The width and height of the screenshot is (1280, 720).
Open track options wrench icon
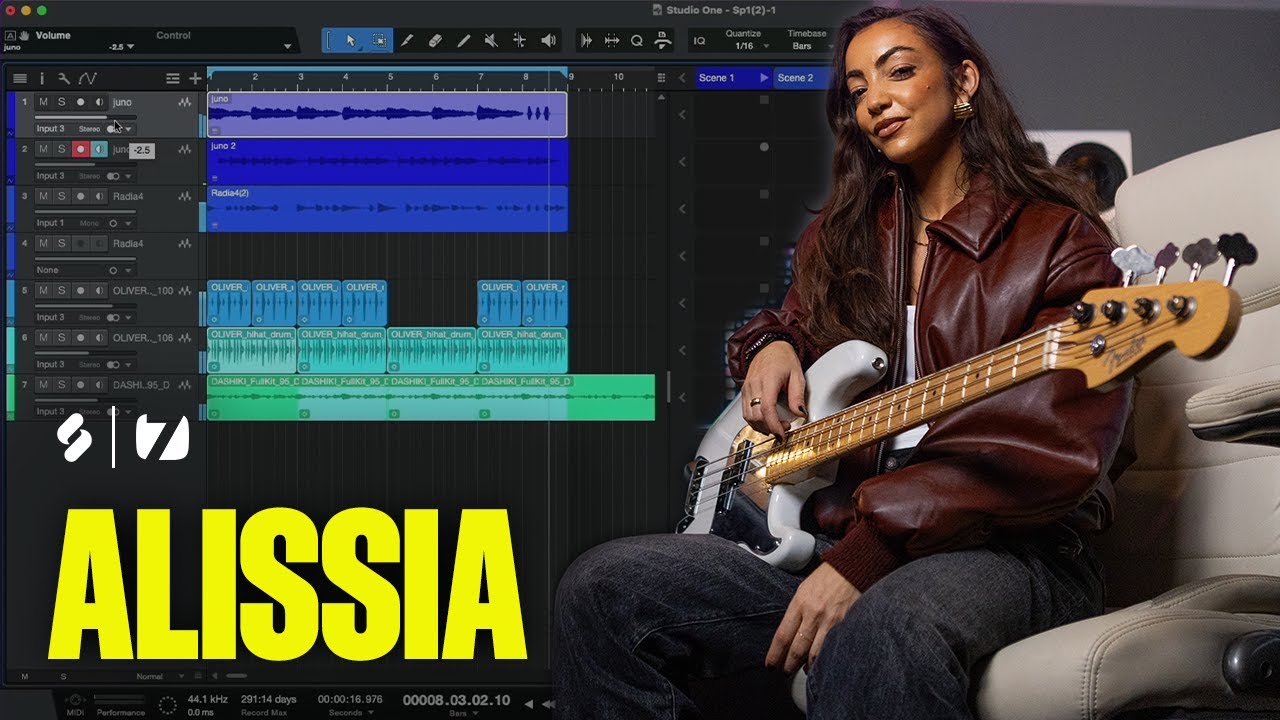(64, 78)
